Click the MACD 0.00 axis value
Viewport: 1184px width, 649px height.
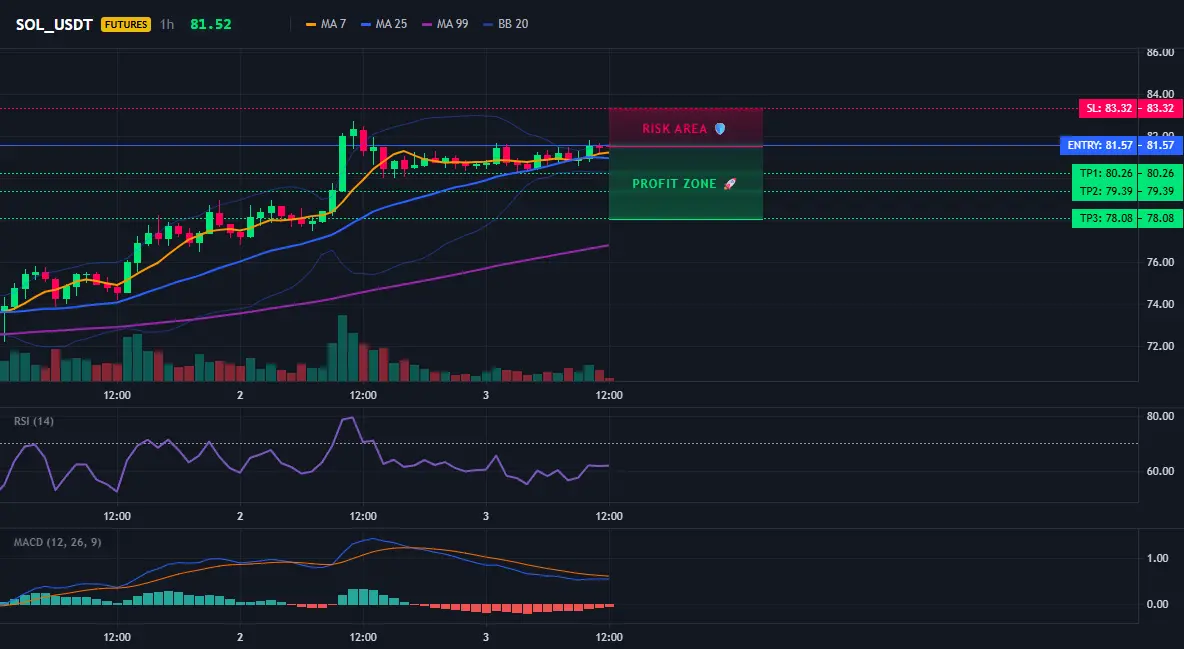pyautogui.click(x=1158, y=604)
